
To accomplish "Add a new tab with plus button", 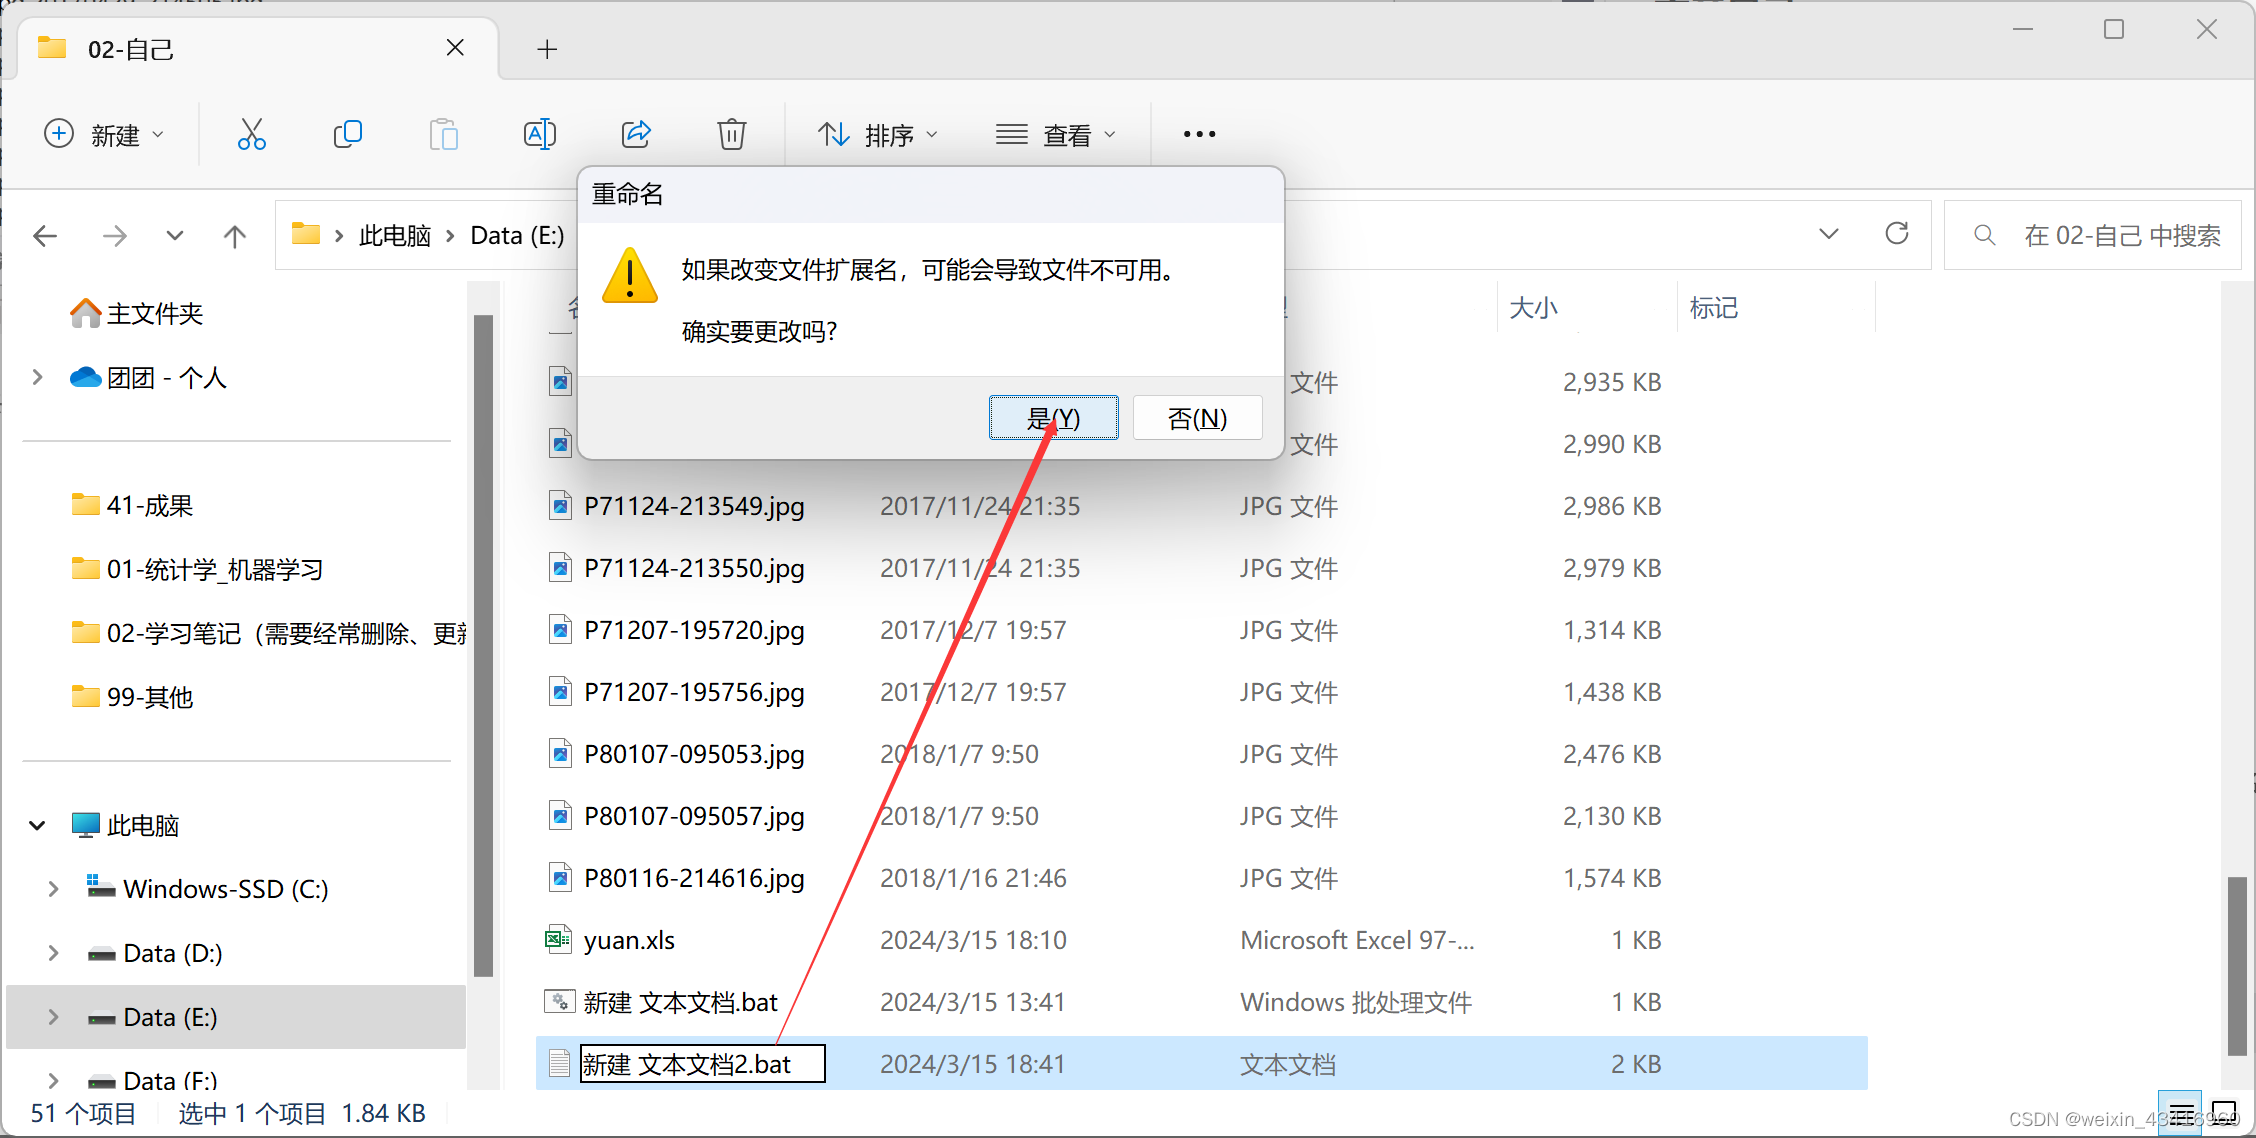I will (x=547, y=49).
